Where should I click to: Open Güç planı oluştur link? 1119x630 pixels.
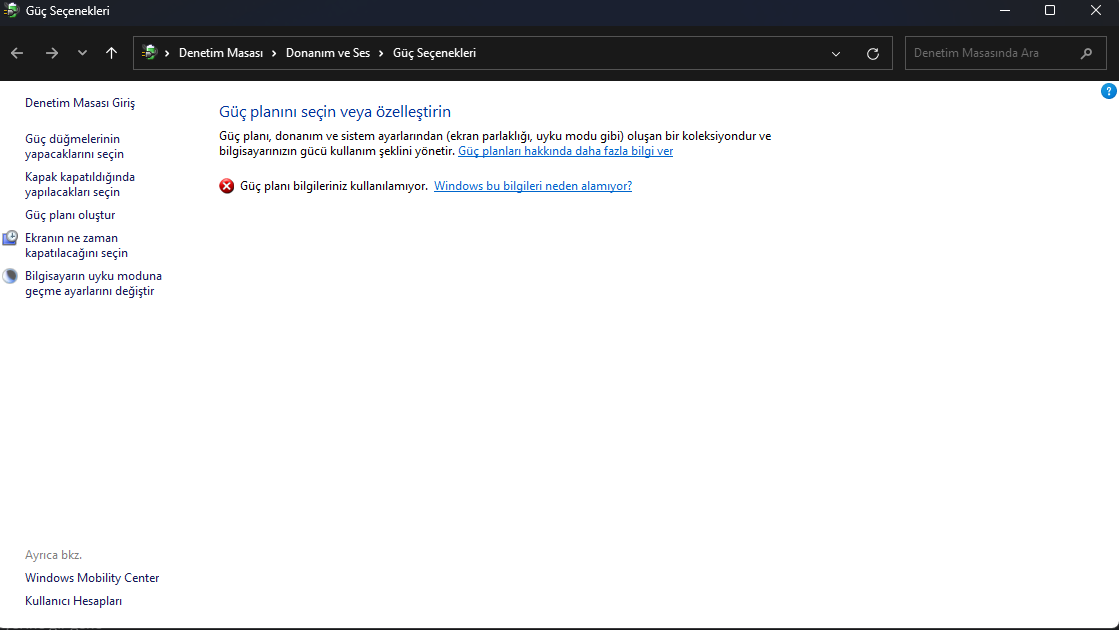(70, 215)
